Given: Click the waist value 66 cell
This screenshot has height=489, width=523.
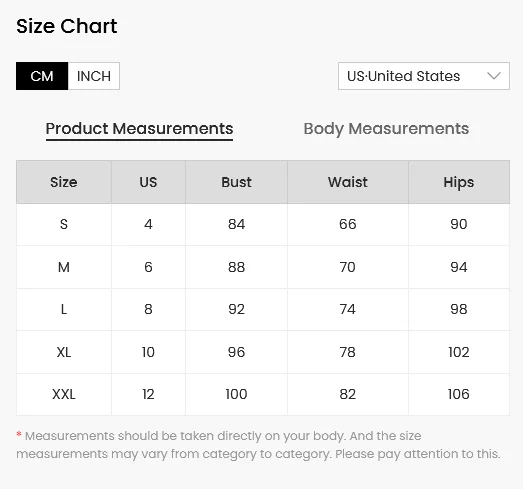Looking at the screenshot, I should click(348, 224).
